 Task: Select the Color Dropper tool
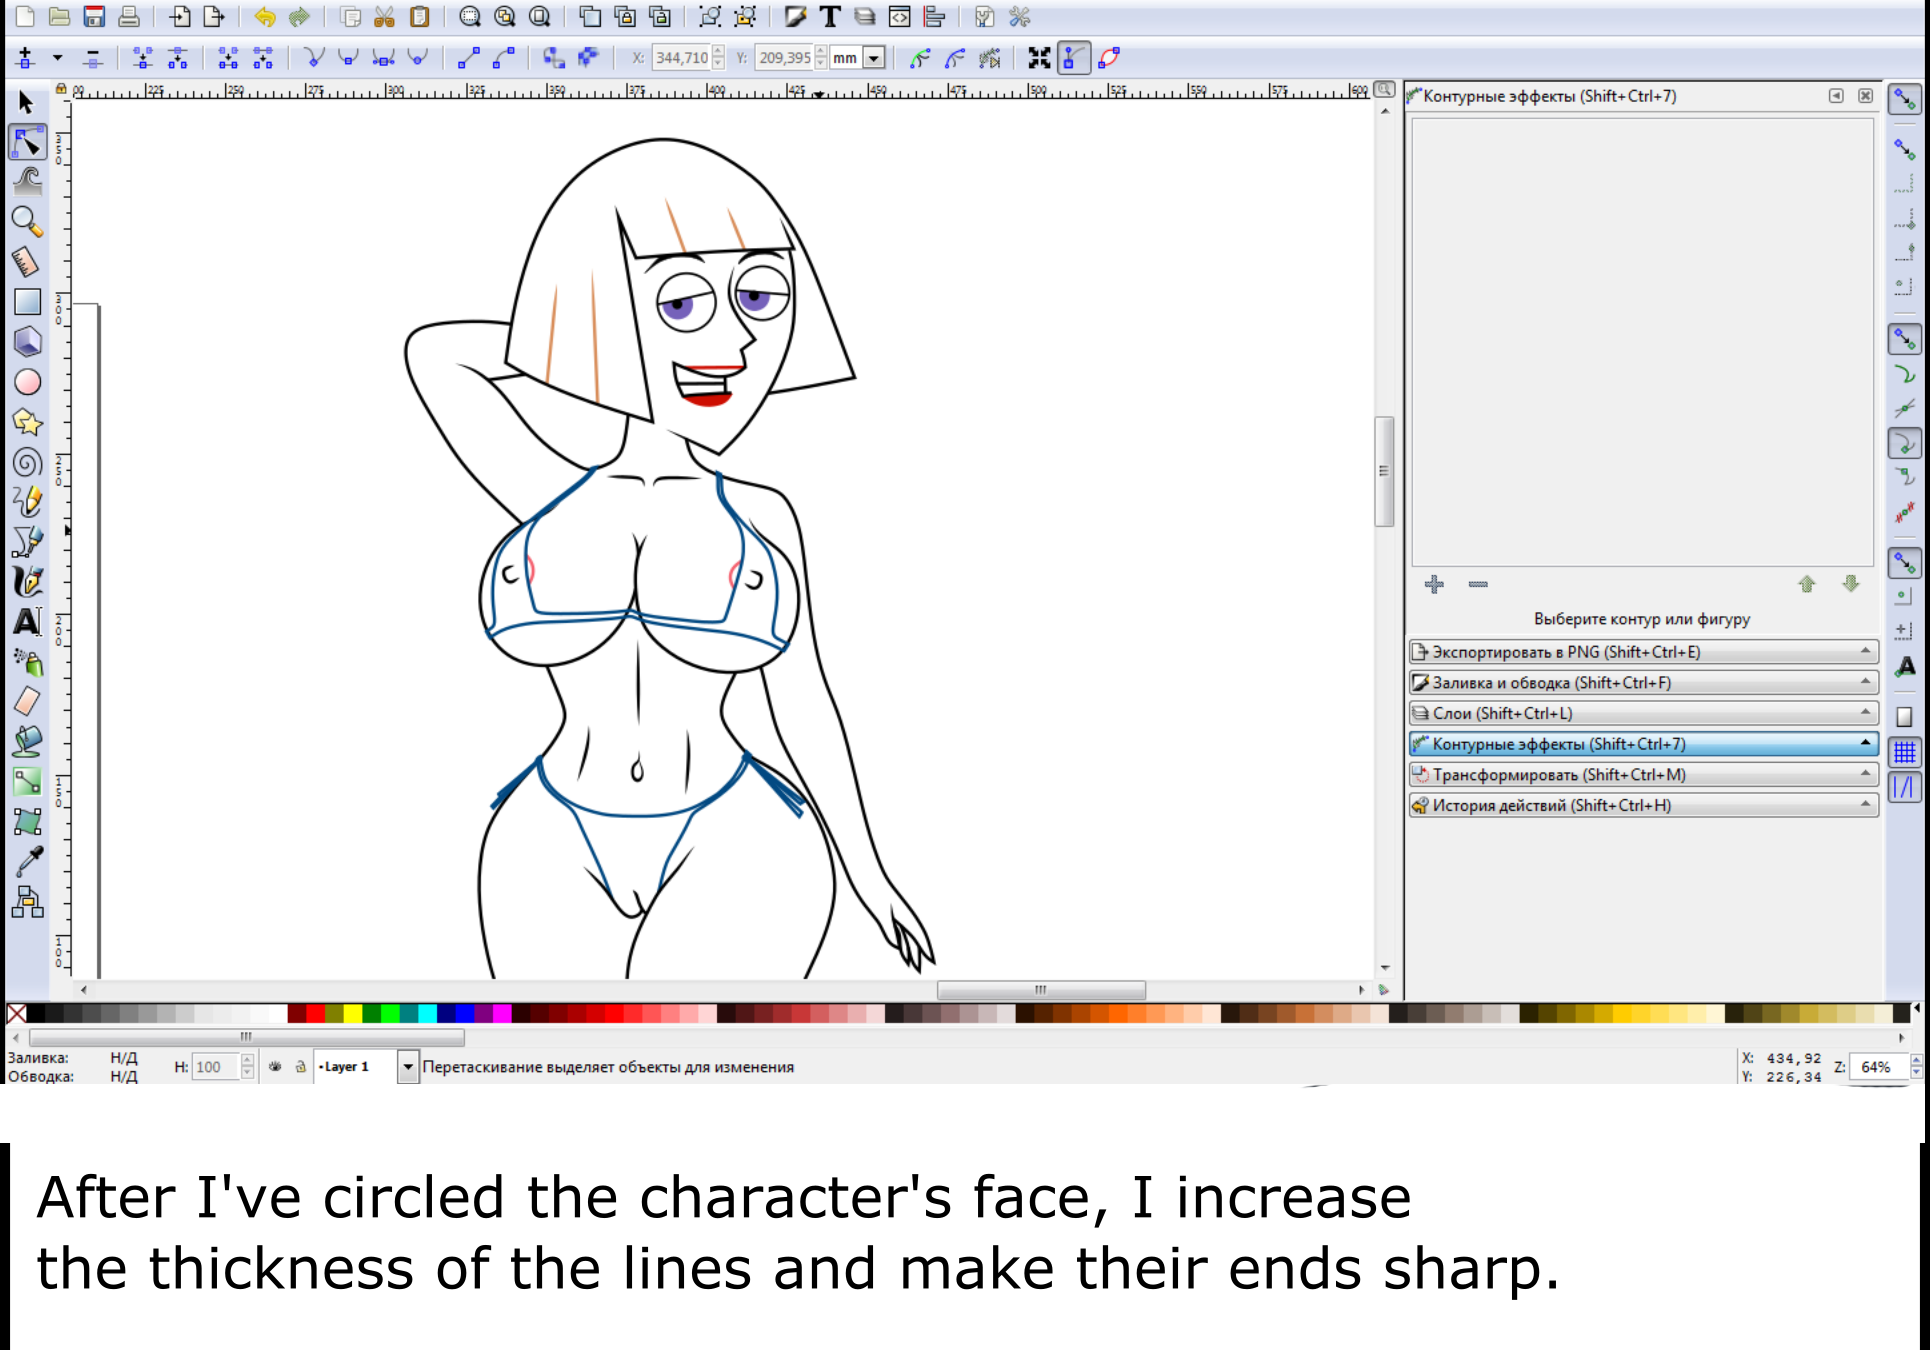[27, 861]
